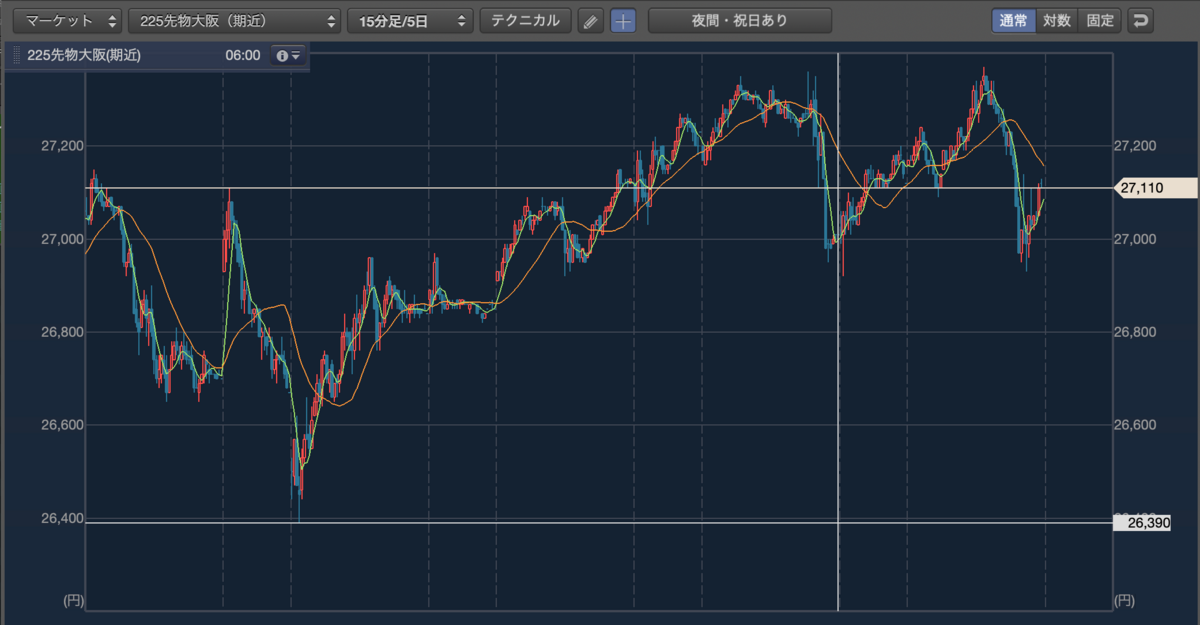Click the vertical crosshair line on chart

point(838,330)
